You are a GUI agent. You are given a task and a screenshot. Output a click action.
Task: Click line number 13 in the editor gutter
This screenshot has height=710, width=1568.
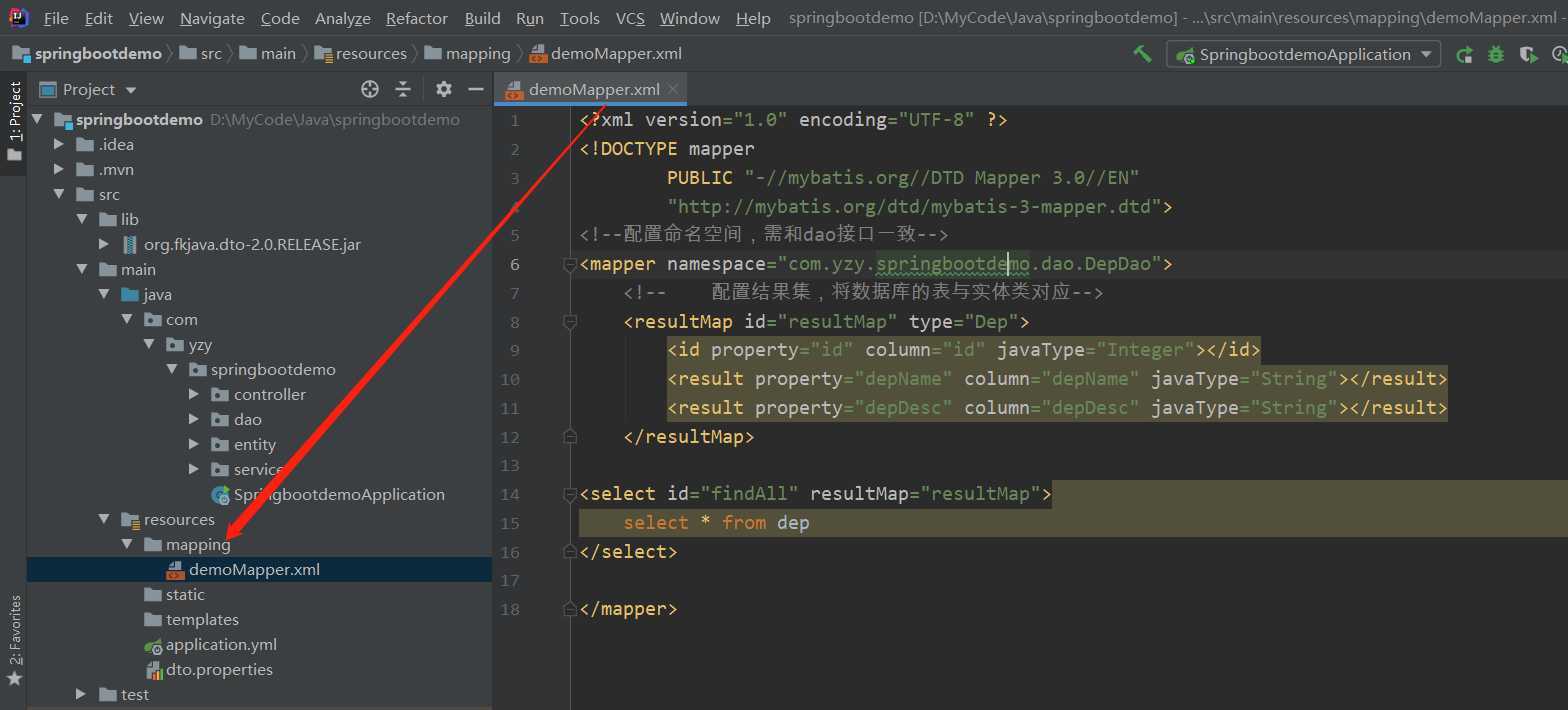click(510, 466)
